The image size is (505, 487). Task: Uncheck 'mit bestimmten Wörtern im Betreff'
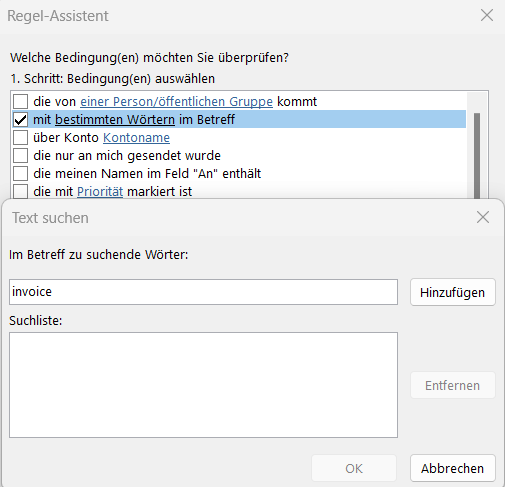pyautogui.click(x=20, y=119)
